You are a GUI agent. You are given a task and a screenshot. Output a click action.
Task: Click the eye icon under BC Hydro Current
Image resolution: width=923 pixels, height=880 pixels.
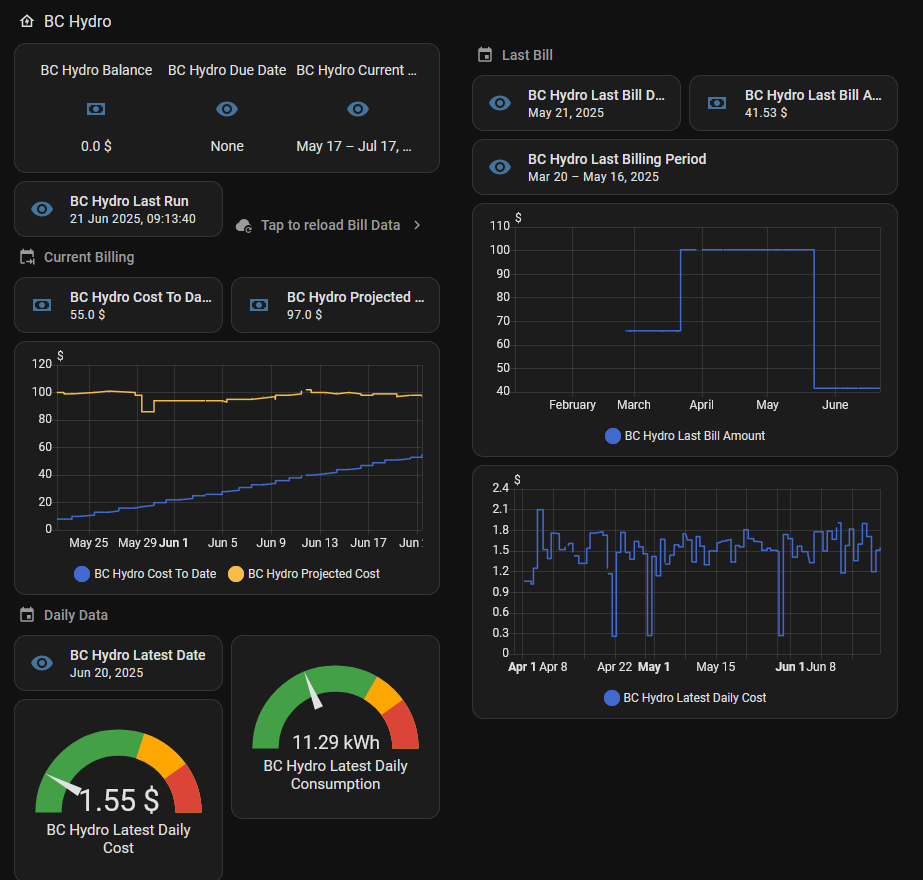[358, 109]
